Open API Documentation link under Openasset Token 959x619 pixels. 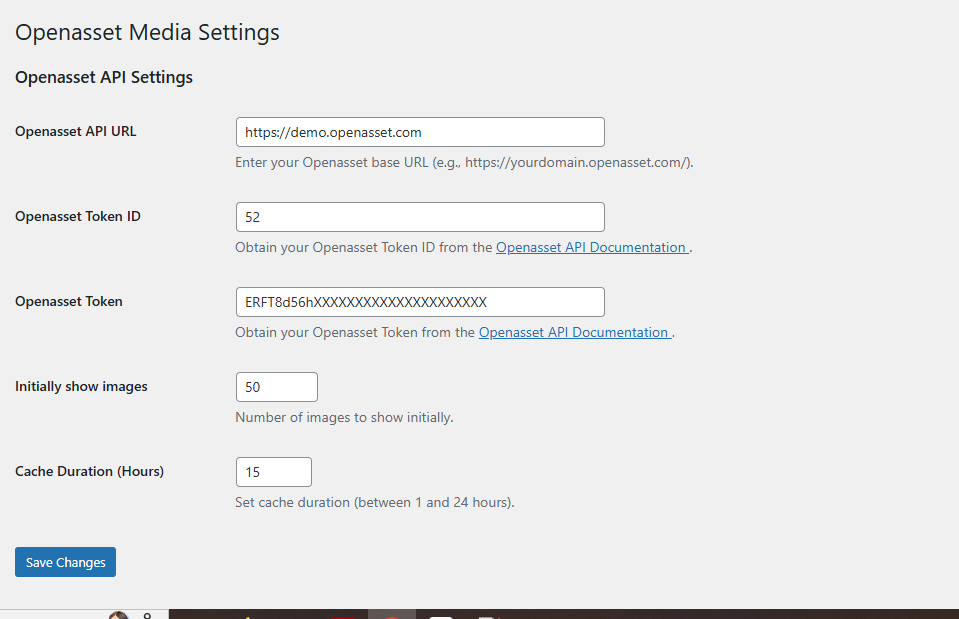point(574,332)
